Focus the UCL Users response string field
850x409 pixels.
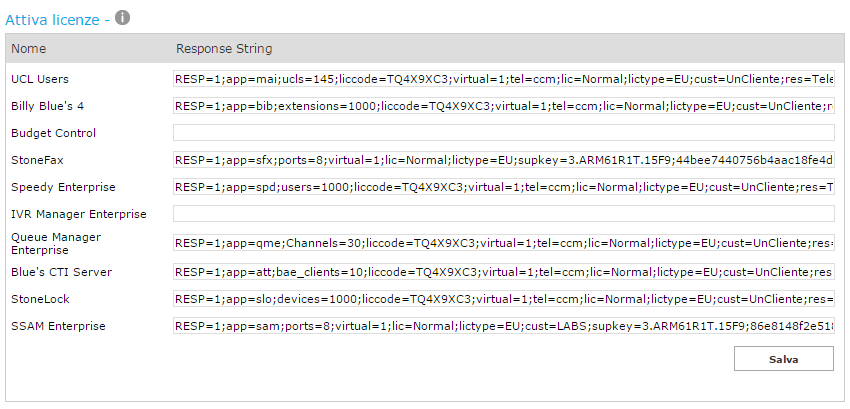click(x=503, y=79)
